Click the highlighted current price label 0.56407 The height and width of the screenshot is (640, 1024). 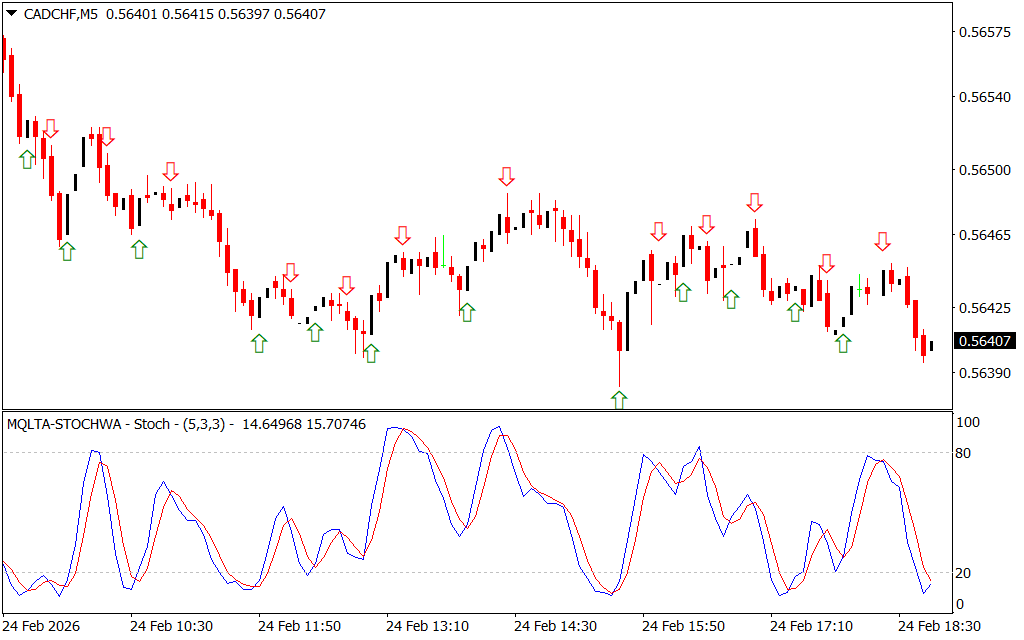(x=984, y=341)
